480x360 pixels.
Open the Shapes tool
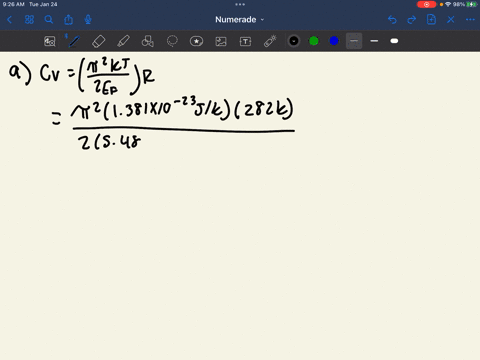pos(147,41)
